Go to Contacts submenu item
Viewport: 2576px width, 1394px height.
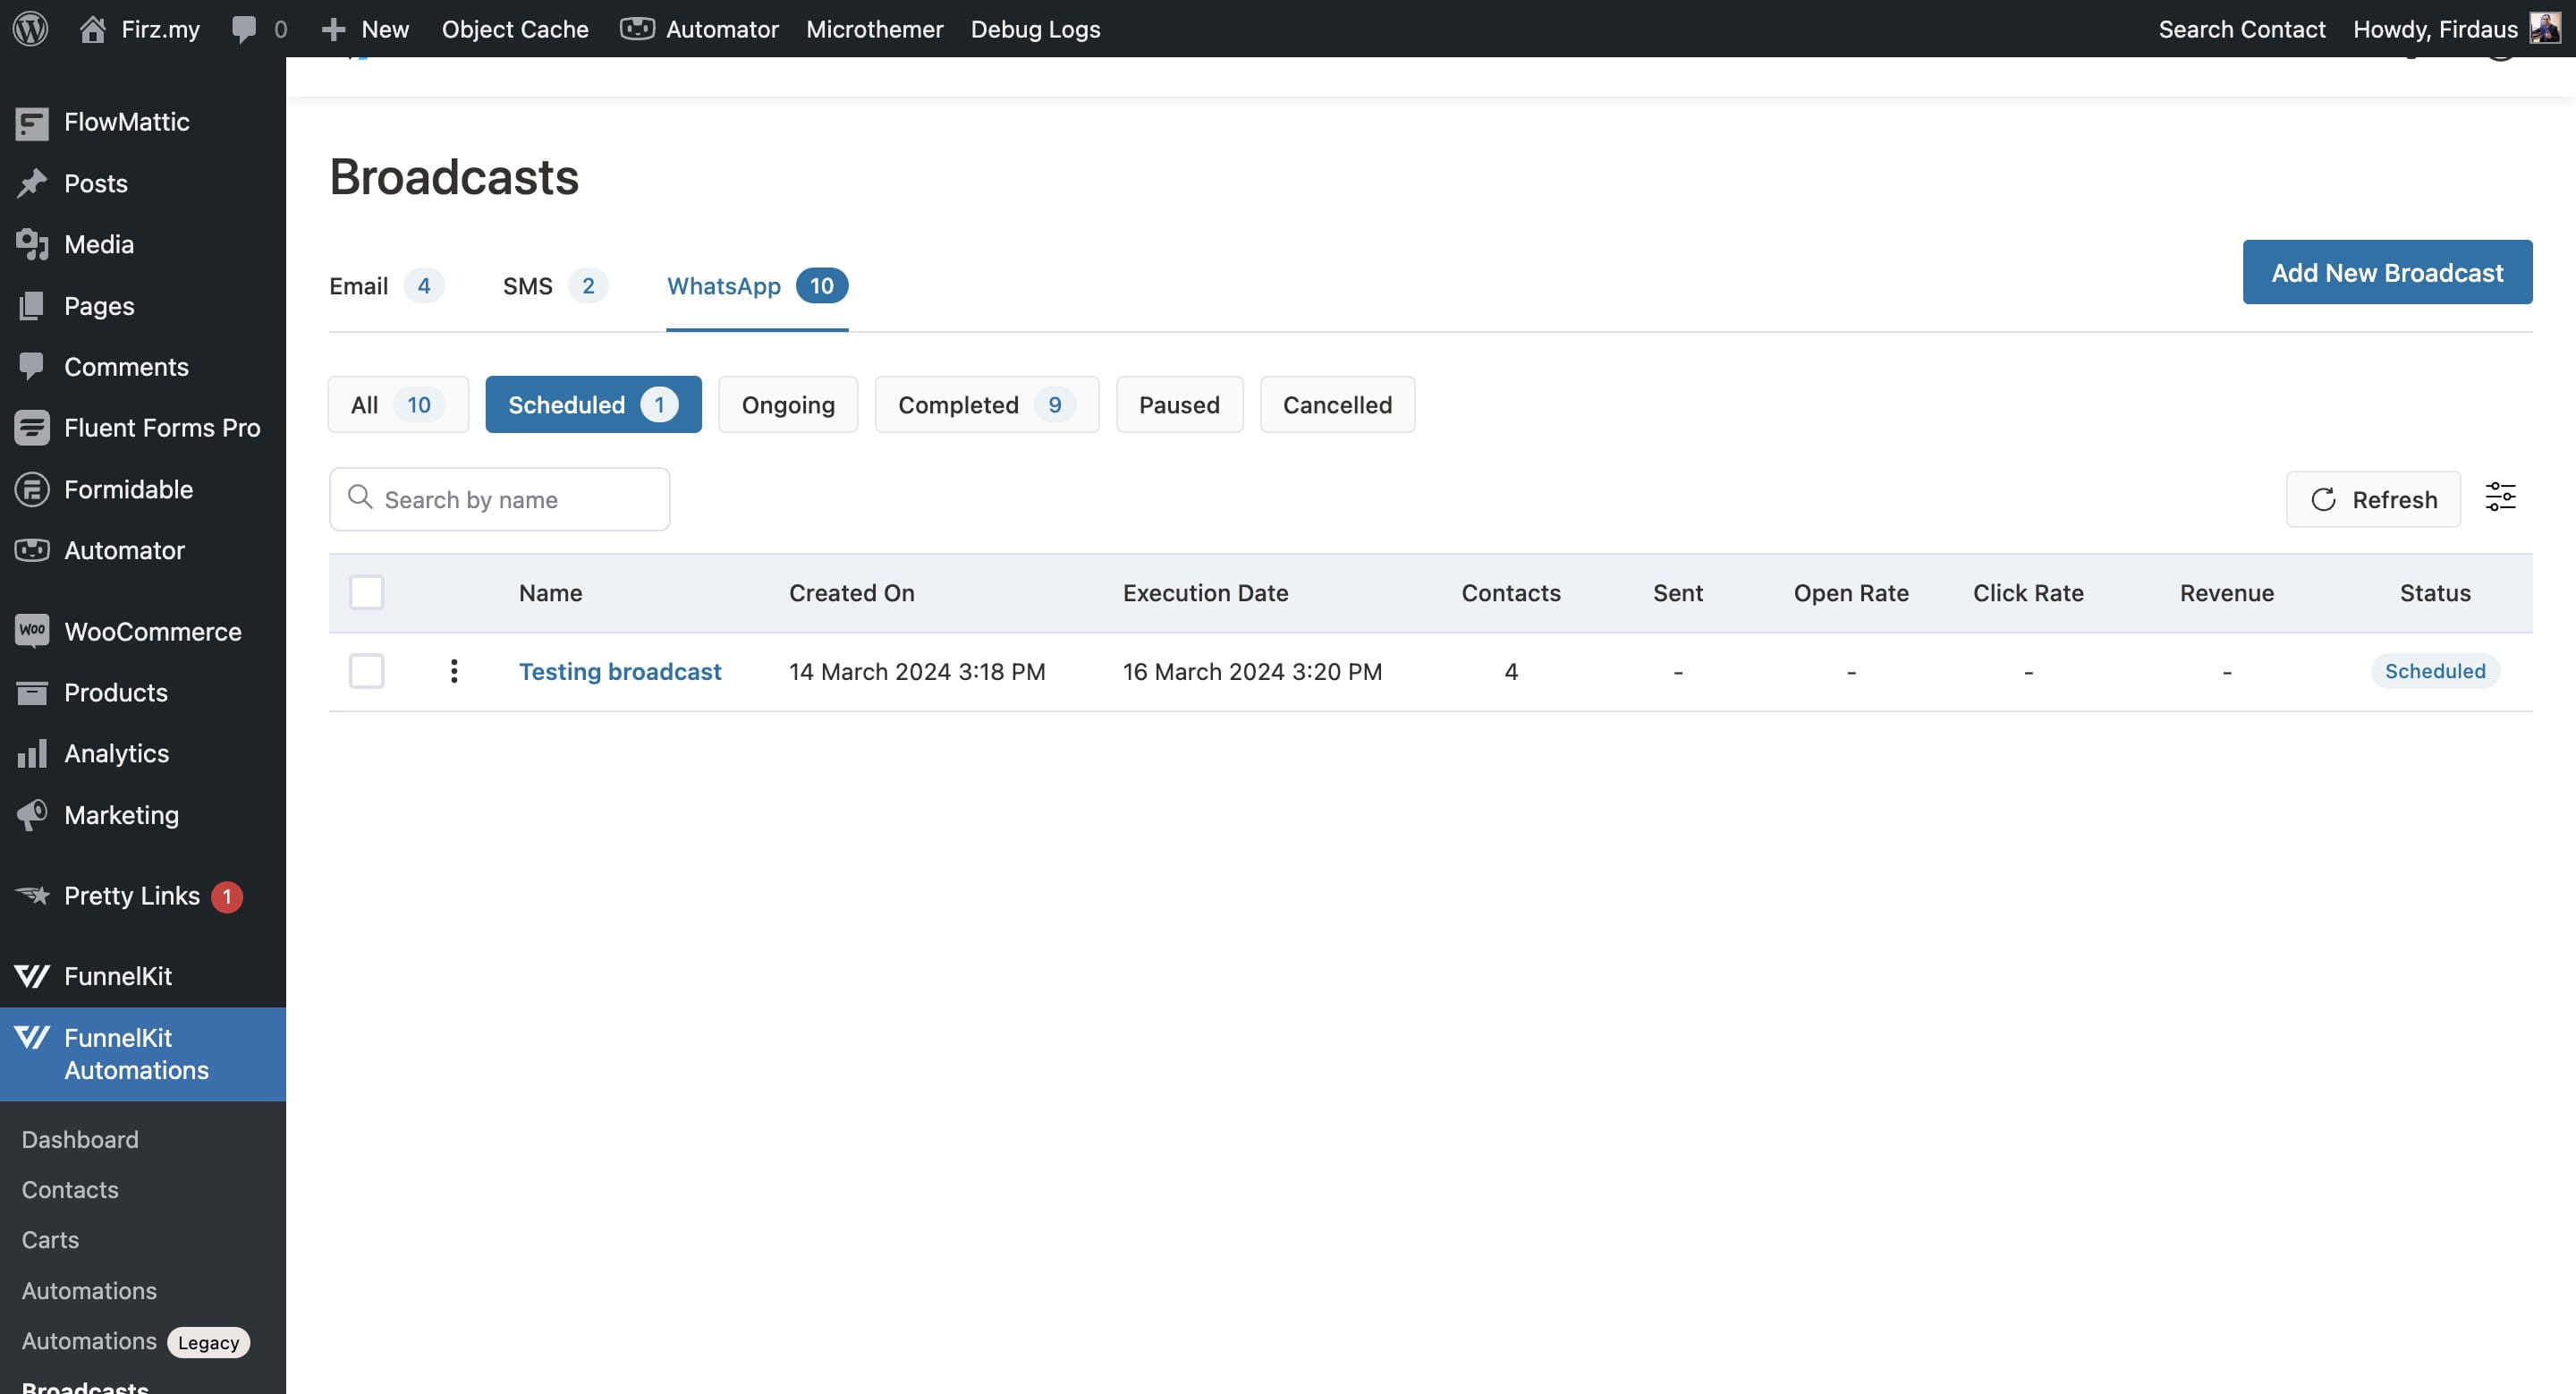coord(70,1189)
